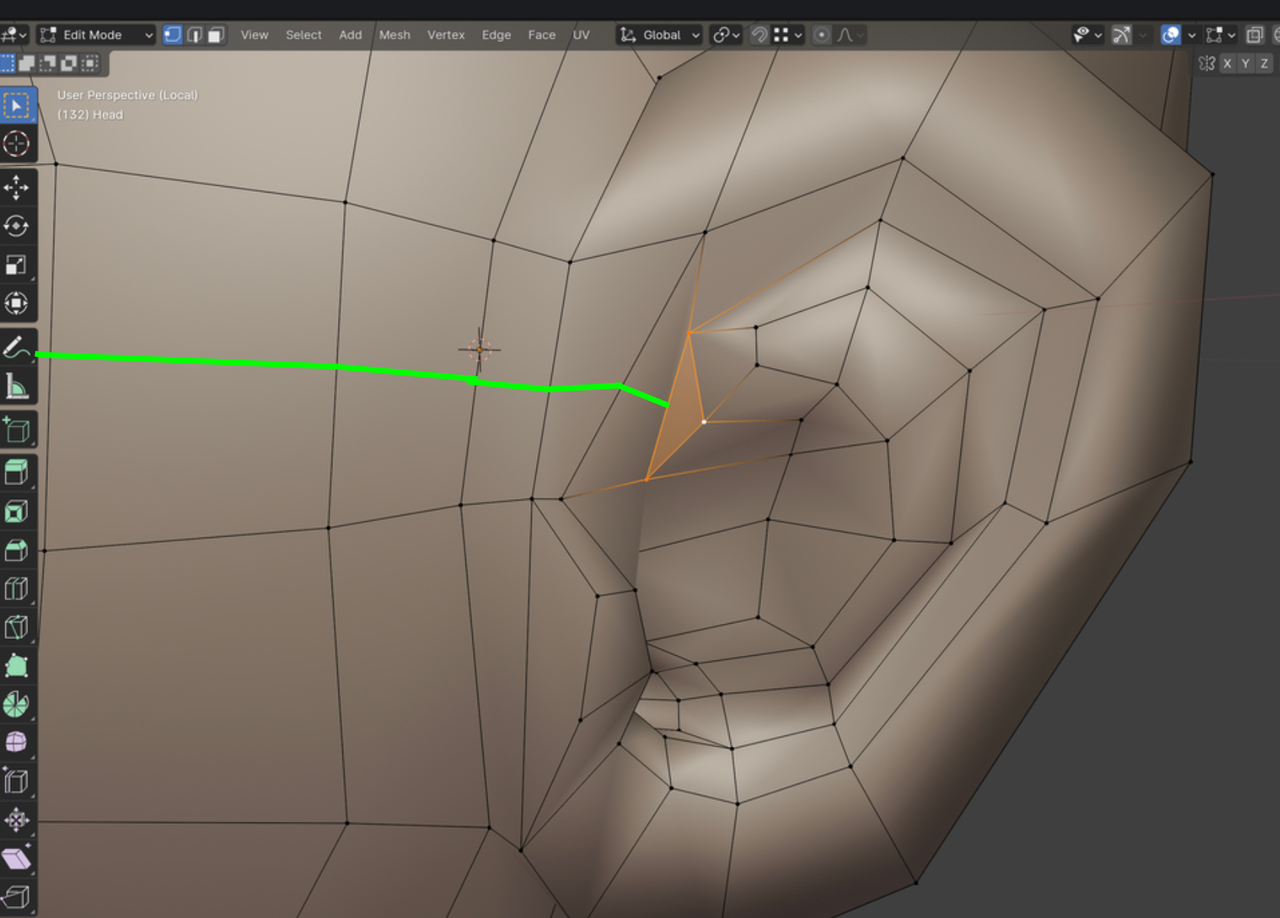Activate the Annotate pencil tool
The image size is (1280, 918).
point(16,348)
